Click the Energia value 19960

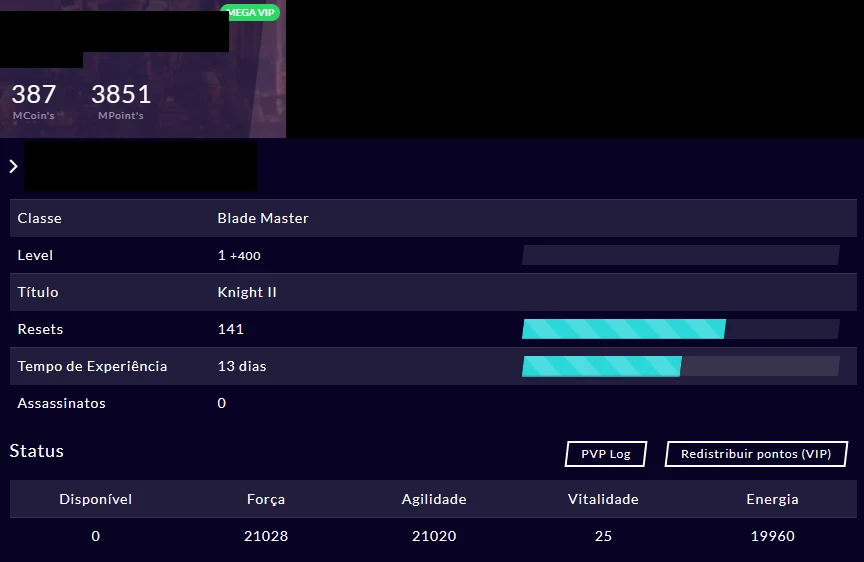[772, 536]
